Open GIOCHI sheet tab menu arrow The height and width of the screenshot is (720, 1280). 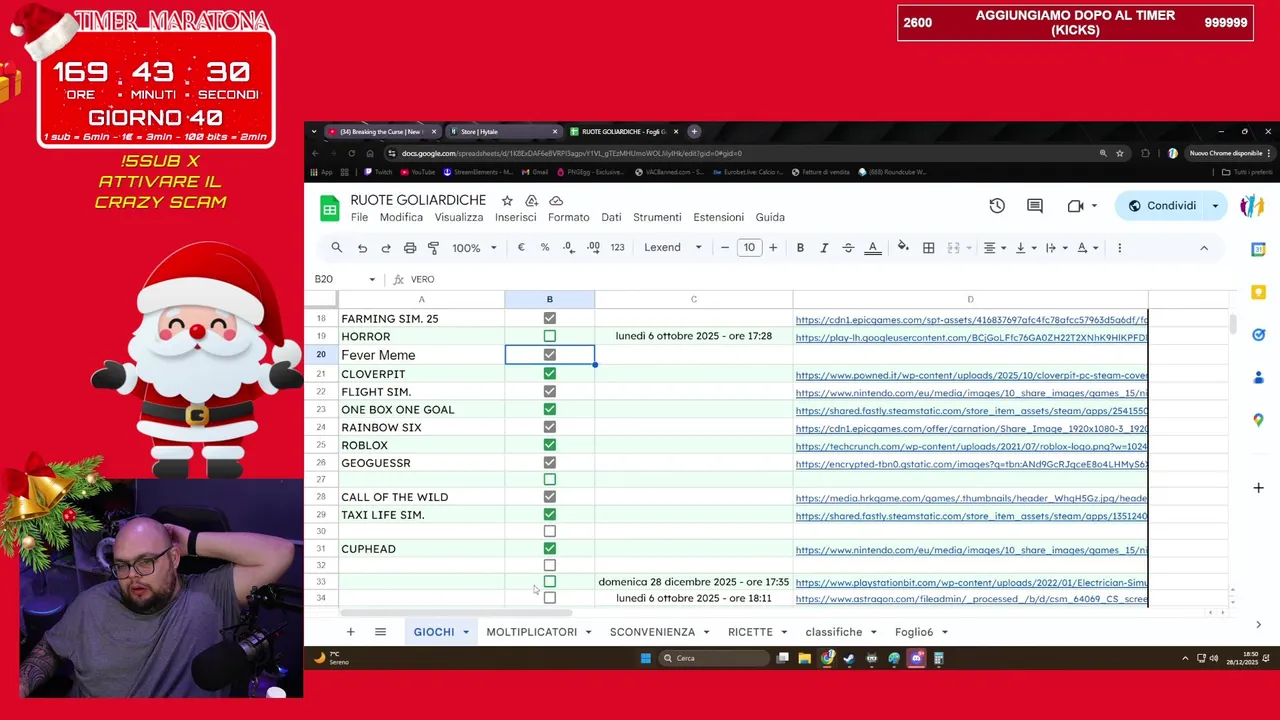[x=466, y=632]
